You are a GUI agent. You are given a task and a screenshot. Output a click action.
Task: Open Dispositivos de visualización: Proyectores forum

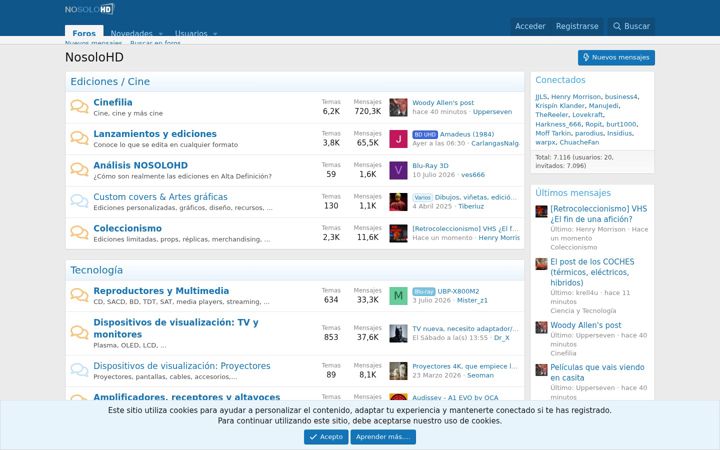[182, 366]
